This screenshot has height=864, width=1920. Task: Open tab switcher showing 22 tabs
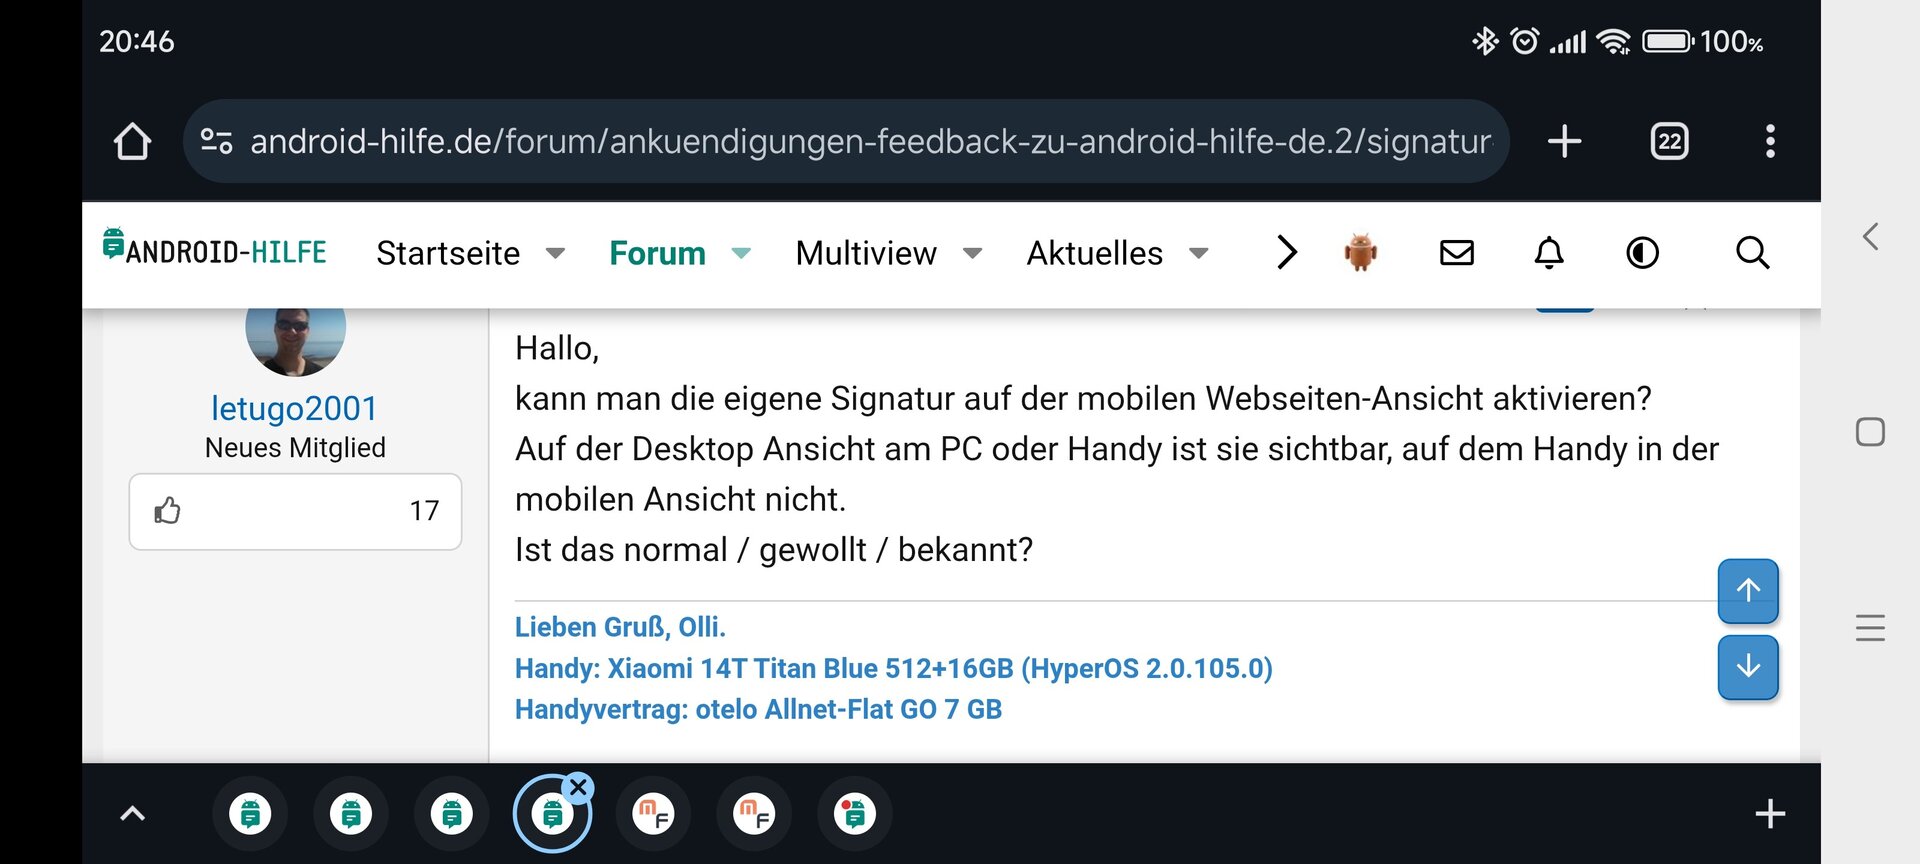tap(1669, 141)
